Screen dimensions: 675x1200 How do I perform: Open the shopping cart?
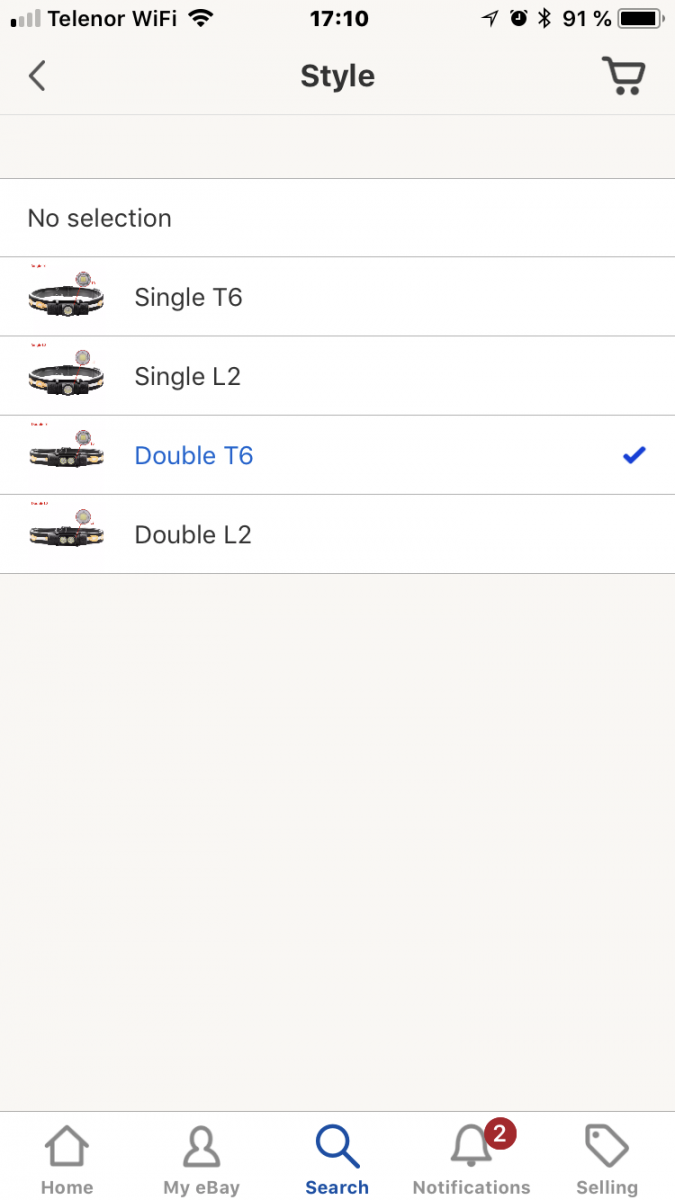pyautogui.click(x=623, y=76)
